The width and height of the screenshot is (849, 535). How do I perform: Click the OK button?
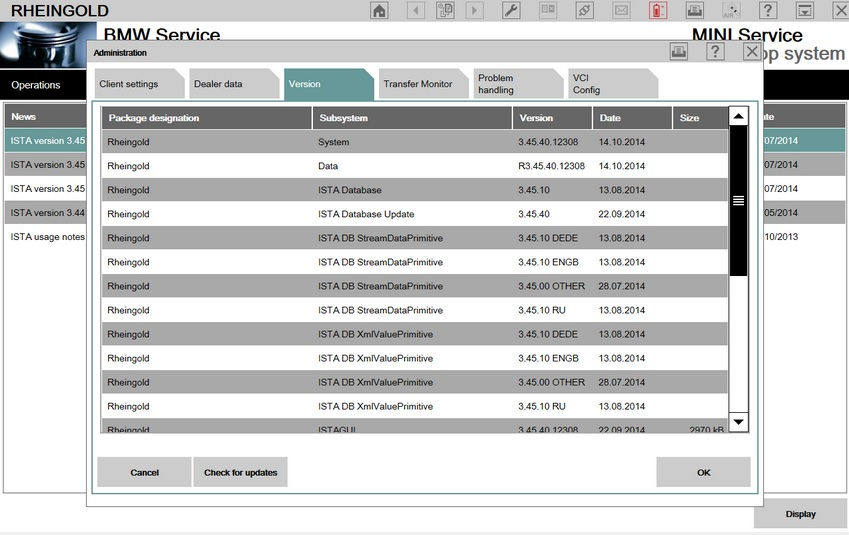pos(703,472)
